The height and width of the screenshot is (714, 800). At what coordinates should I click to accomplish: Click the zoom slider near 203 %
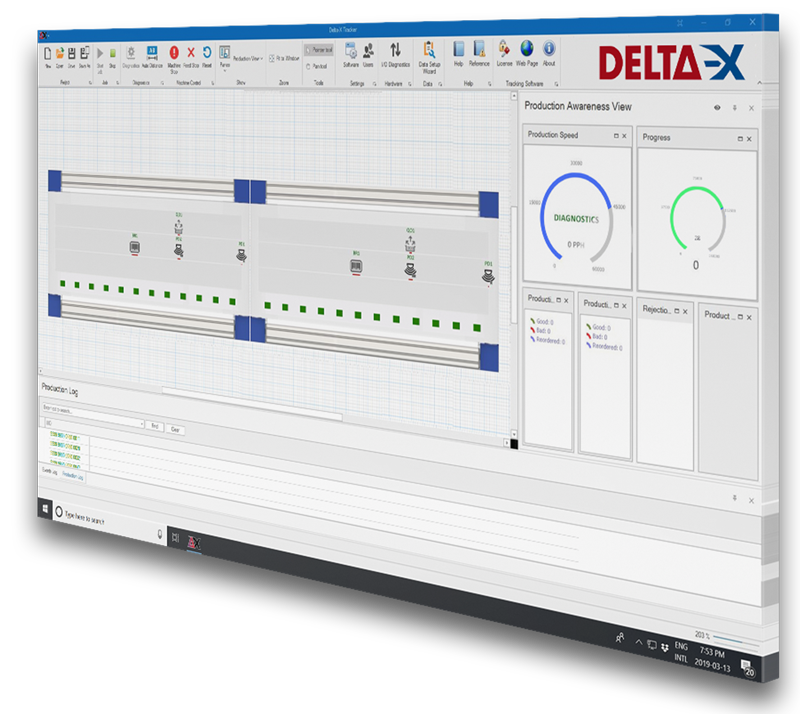coord(735,641)
